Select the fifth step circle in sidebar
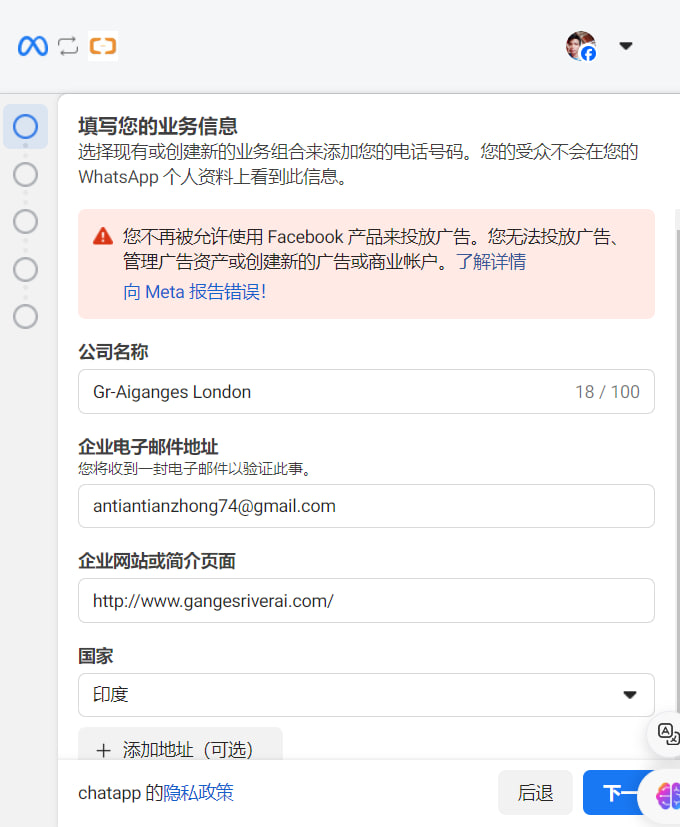Screen dimensions: 680x827 tap(26, 316)
